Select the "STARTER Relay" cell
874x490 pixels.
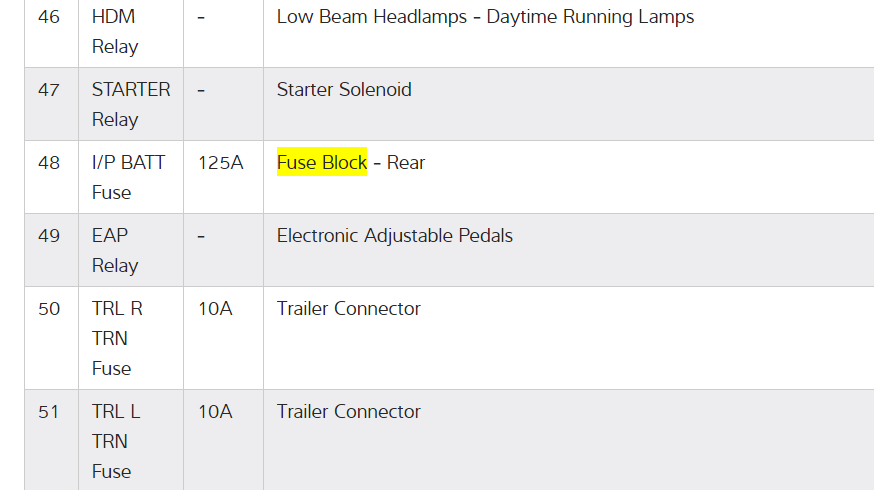click(x=130, y=104)
